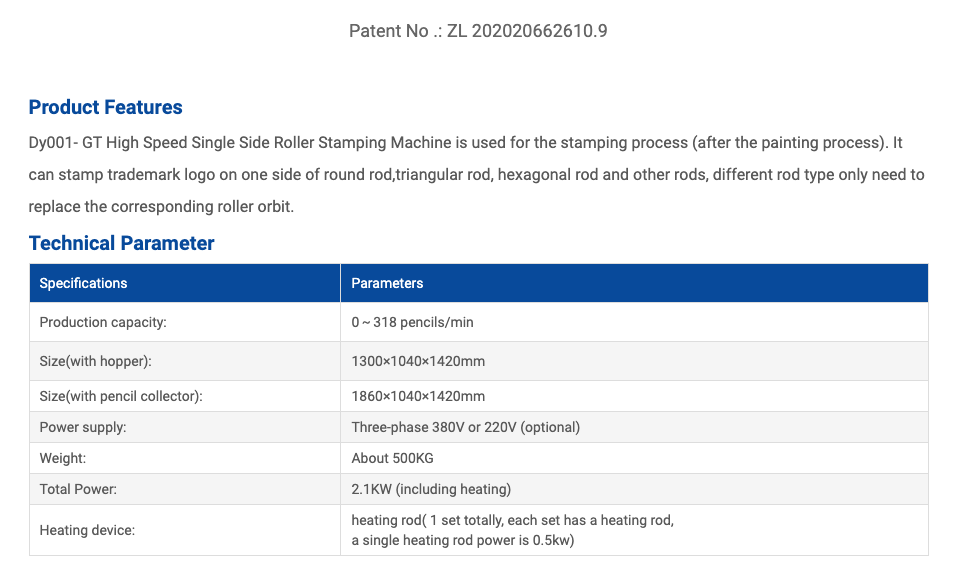This screenshot has height=577, width=957.
Task: Click the Dy001-GT product description paragraph
Action: (477, 175)
